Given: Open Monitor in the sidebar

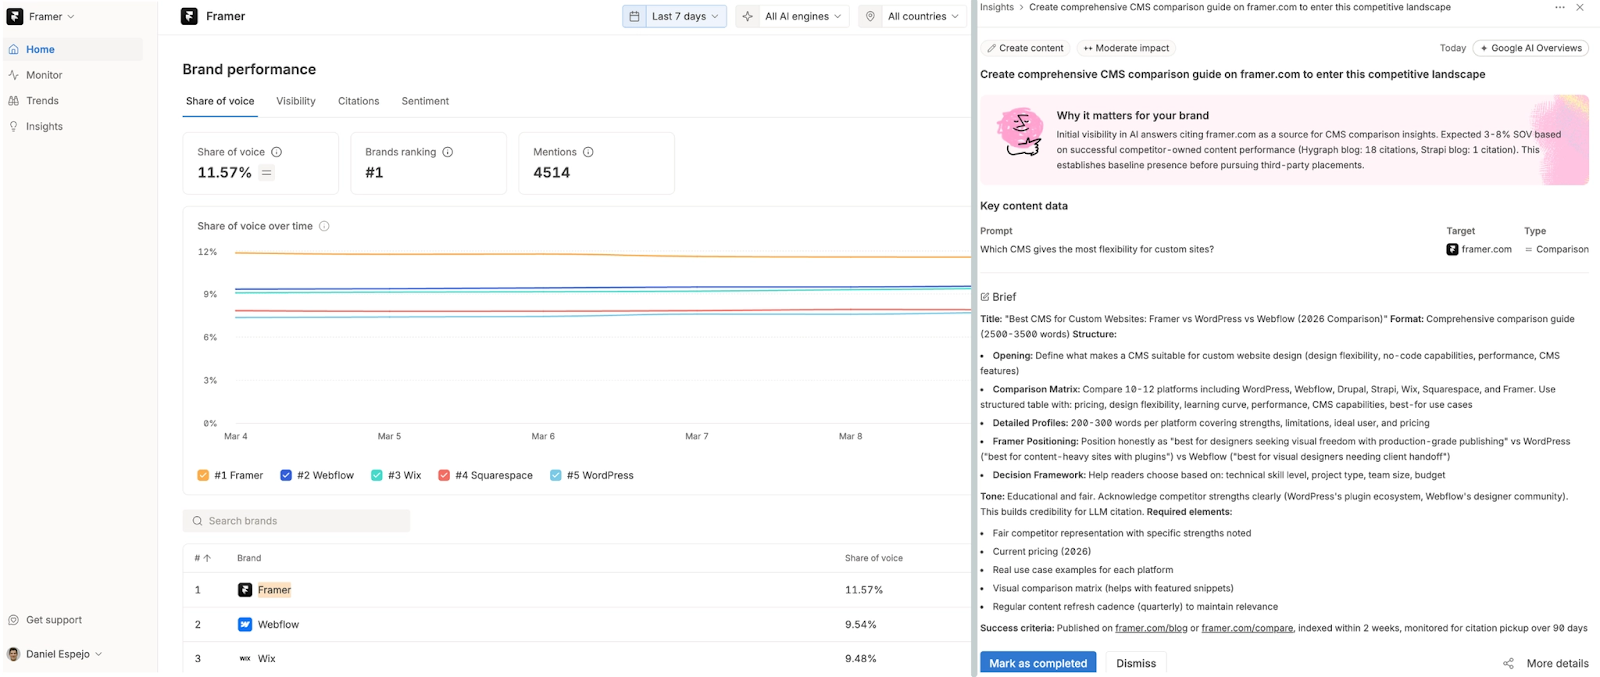Looking at the screenshot, I should 44,75.
